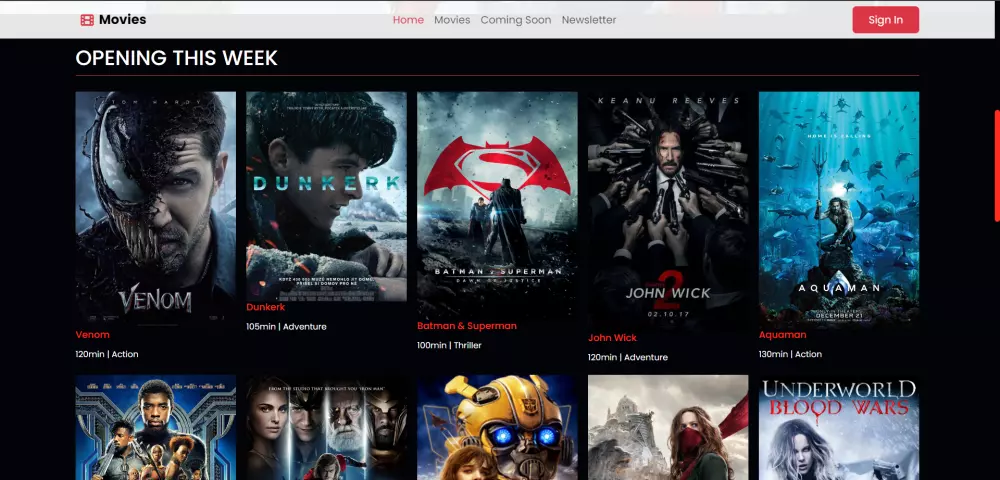Image resolution: width=1000 pixels, height=480 pixels.
Task: Open the Batman v Superman poster
Action: click(497, 205)
